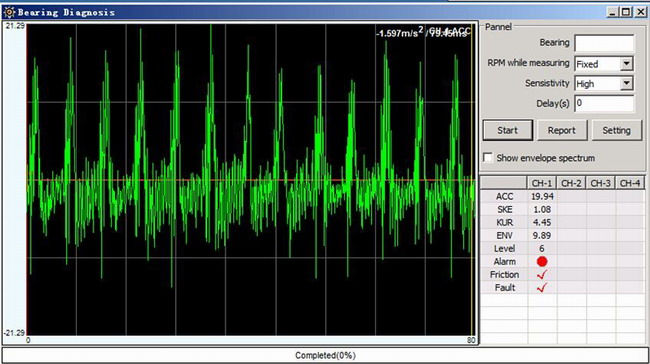
Task: Click the Level value 6
Action: coord(542,248)
